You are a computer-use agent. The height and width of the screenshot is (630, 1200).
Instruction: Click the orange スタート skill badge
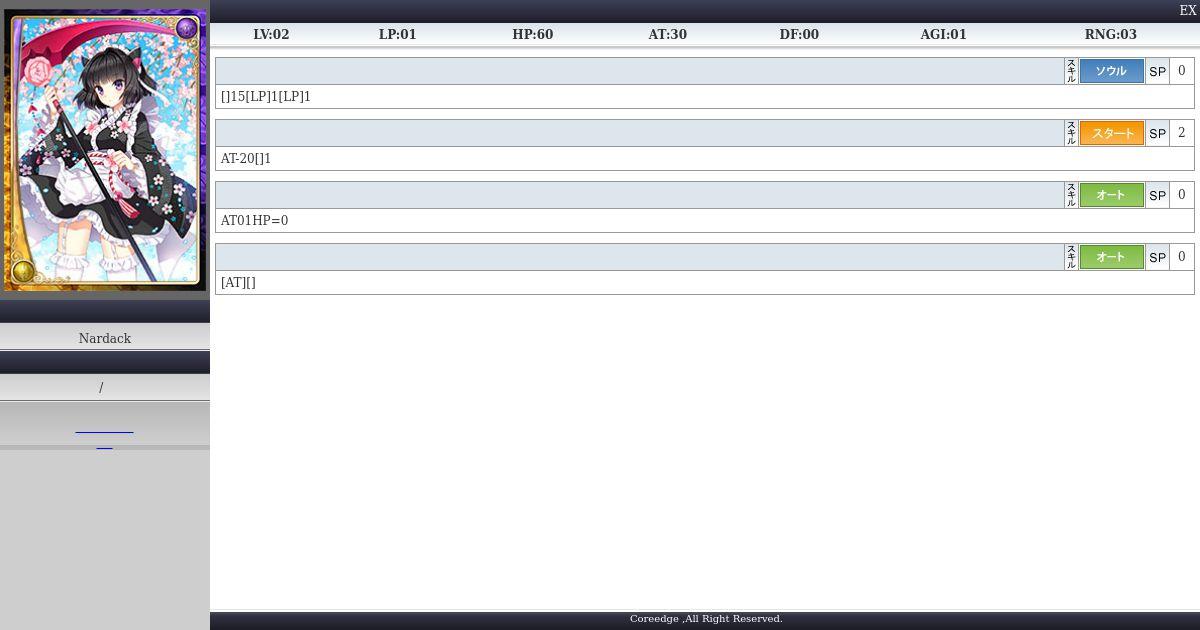pos(1111,133)
